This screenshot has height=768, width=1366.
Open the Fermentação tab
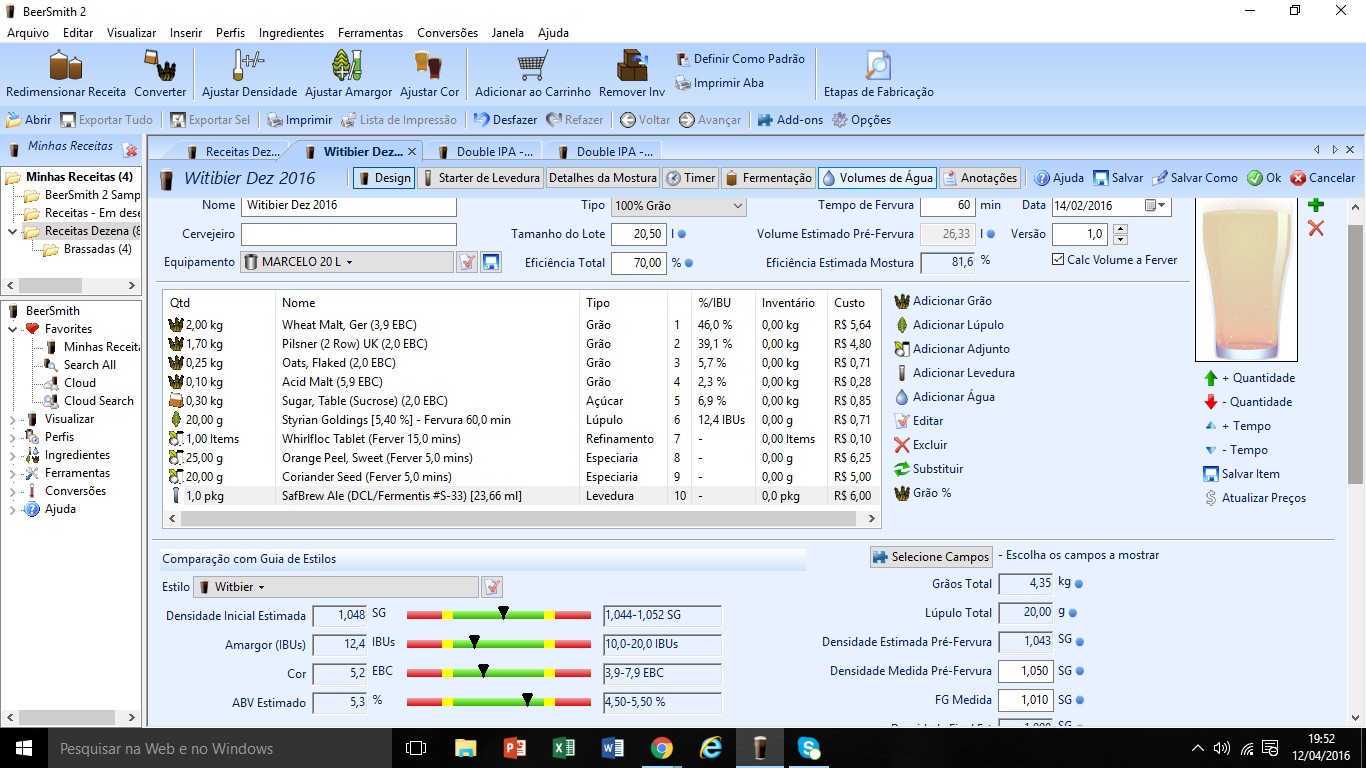768,178
